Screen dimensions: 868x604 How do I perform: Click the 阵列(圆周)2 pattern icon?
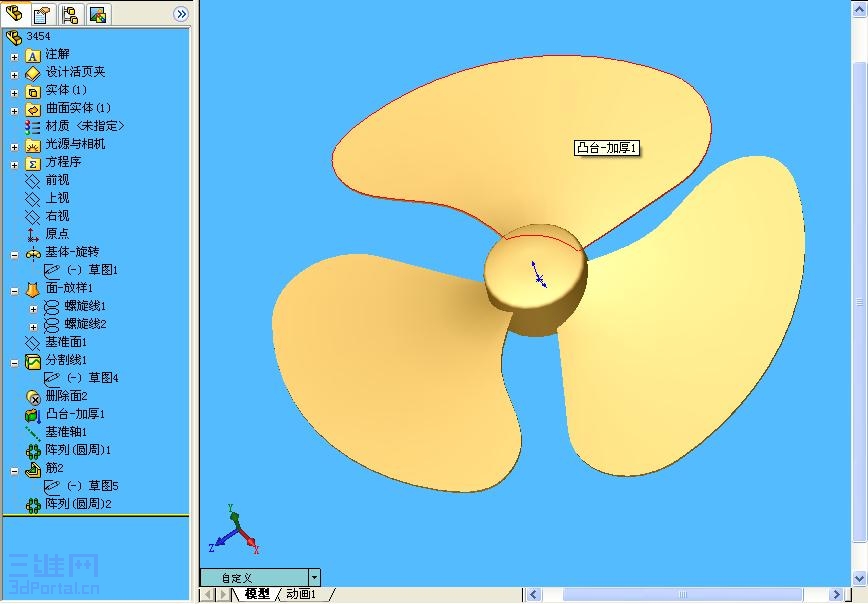(33, 505)
